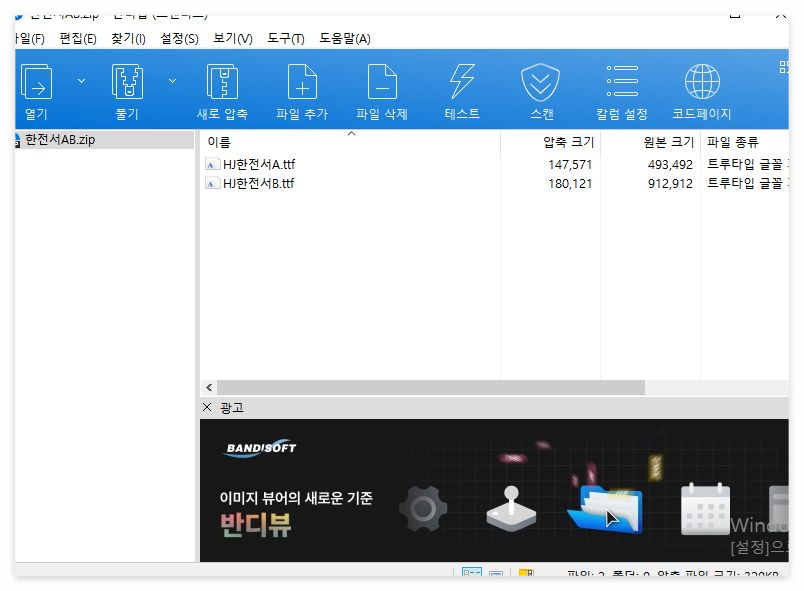Create a new archive with 새로 압축
The width and height of the screenshot is (804, 591).
click(222, 88)
